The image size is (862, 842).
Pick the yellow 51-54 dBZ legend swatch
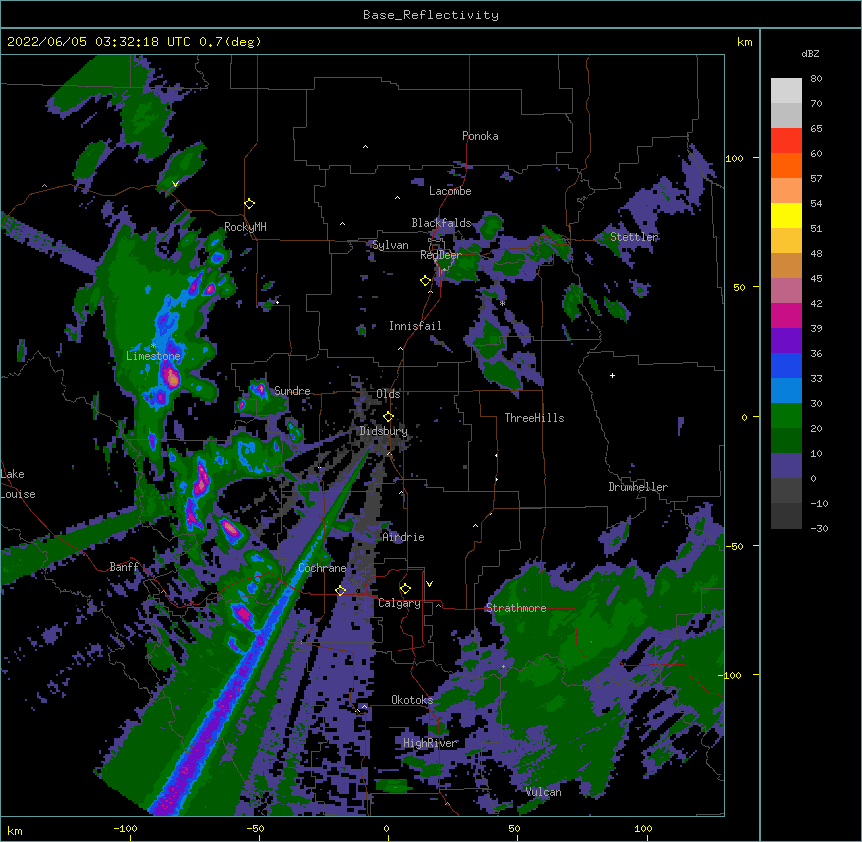[786, 216]
